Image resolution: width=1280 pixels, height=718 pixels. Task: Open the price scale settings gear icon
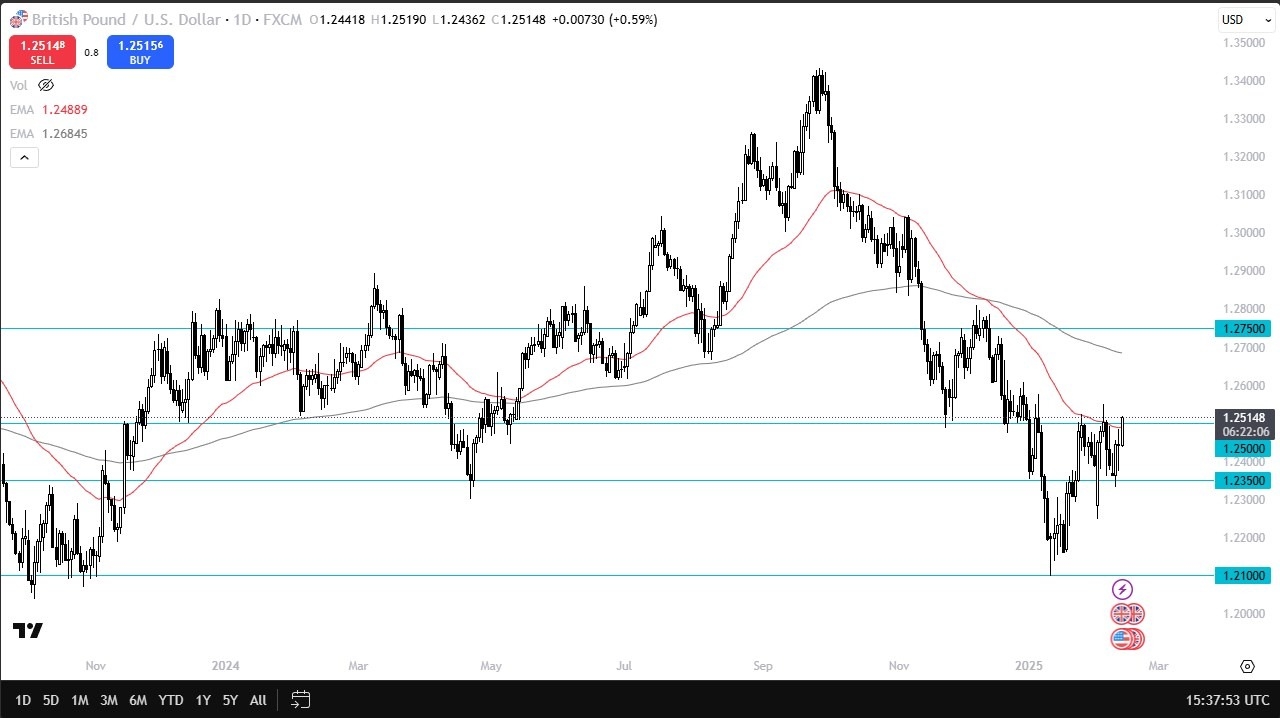tap(1247, 666)
